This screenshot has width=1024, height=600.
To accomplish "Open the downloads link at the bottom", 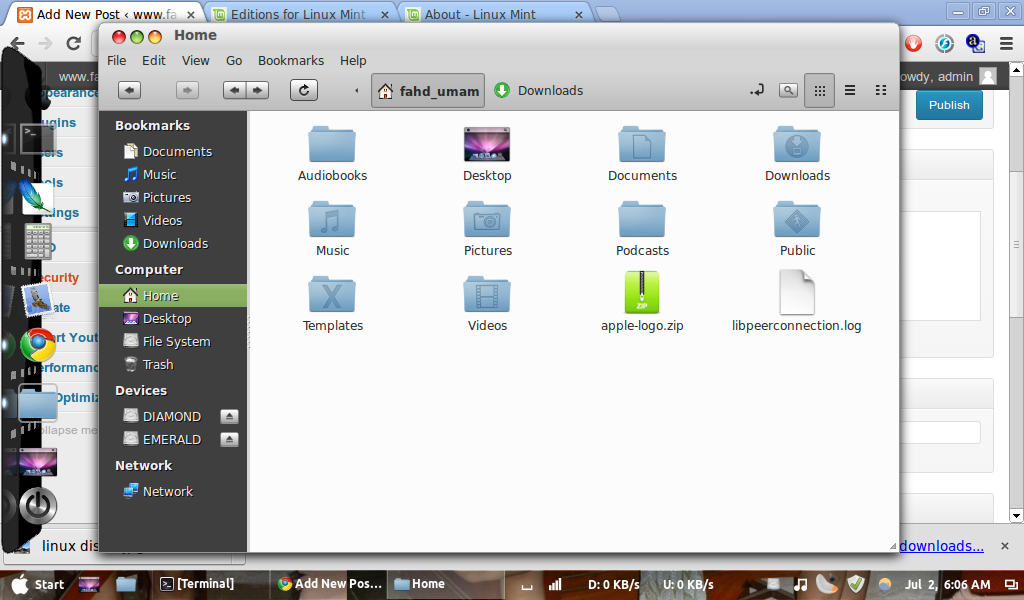I will pyautogui.click(x=941, y=545).
